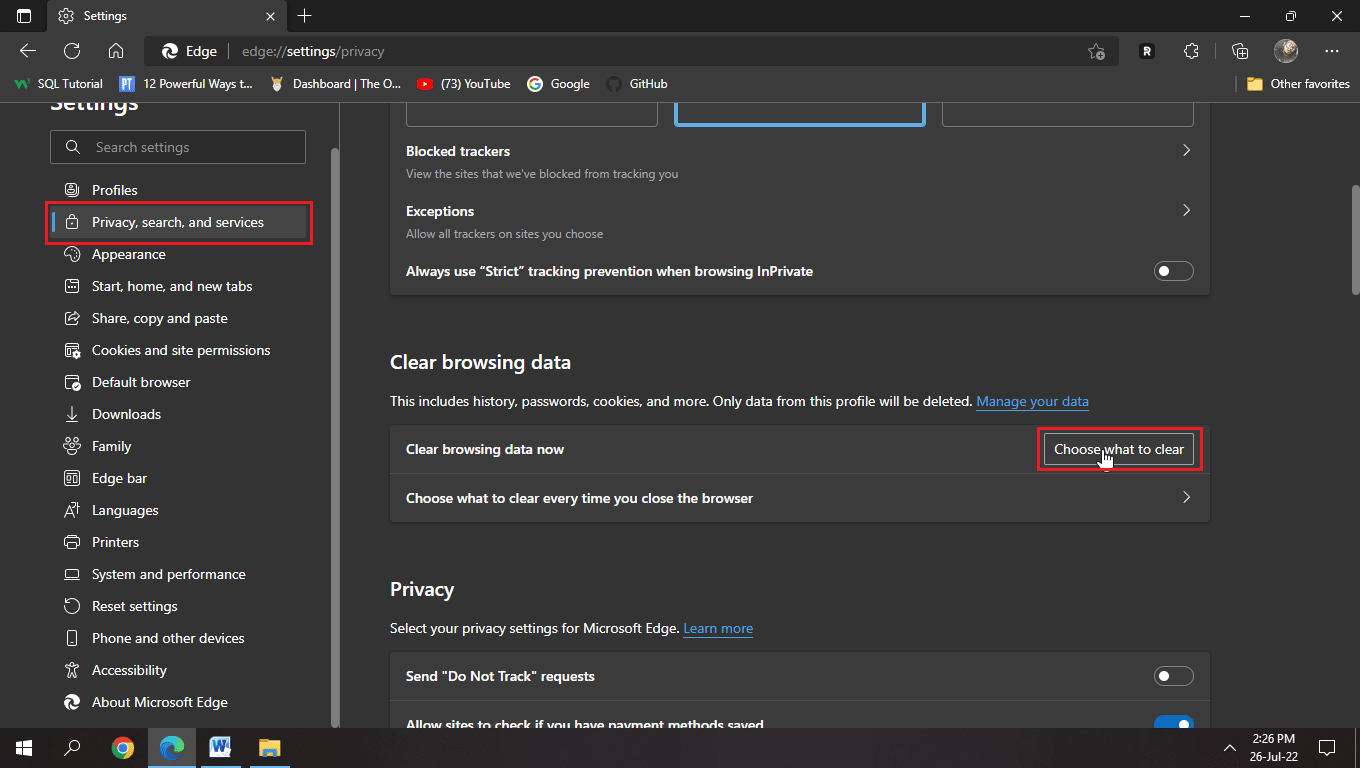The height and width of the screenshot is (768, 1360).
Task: Open a new tab with plus icon
Action: click(x=305, y=16)
